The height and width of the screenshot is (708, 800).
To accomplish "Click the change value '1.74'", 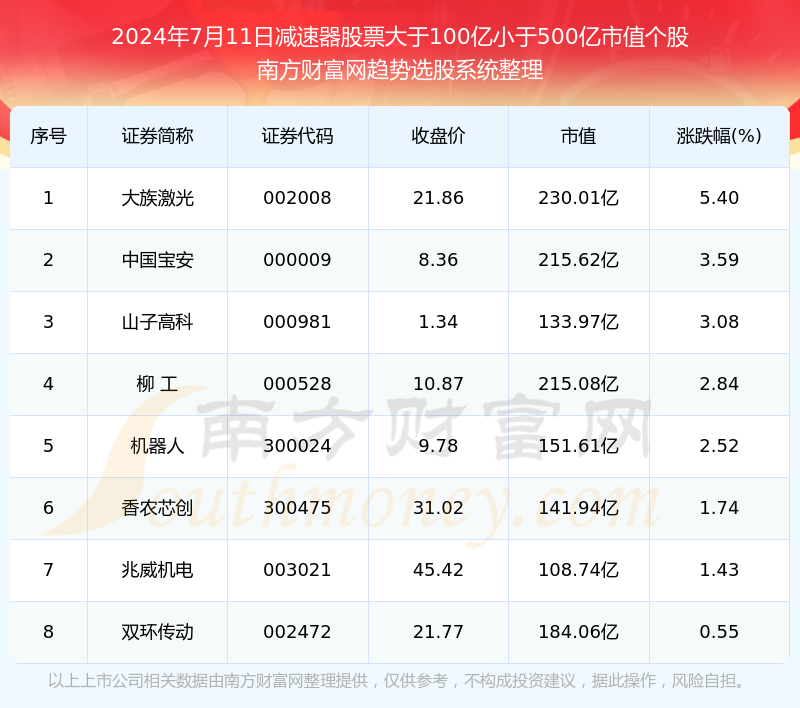I will pos(719,508).
